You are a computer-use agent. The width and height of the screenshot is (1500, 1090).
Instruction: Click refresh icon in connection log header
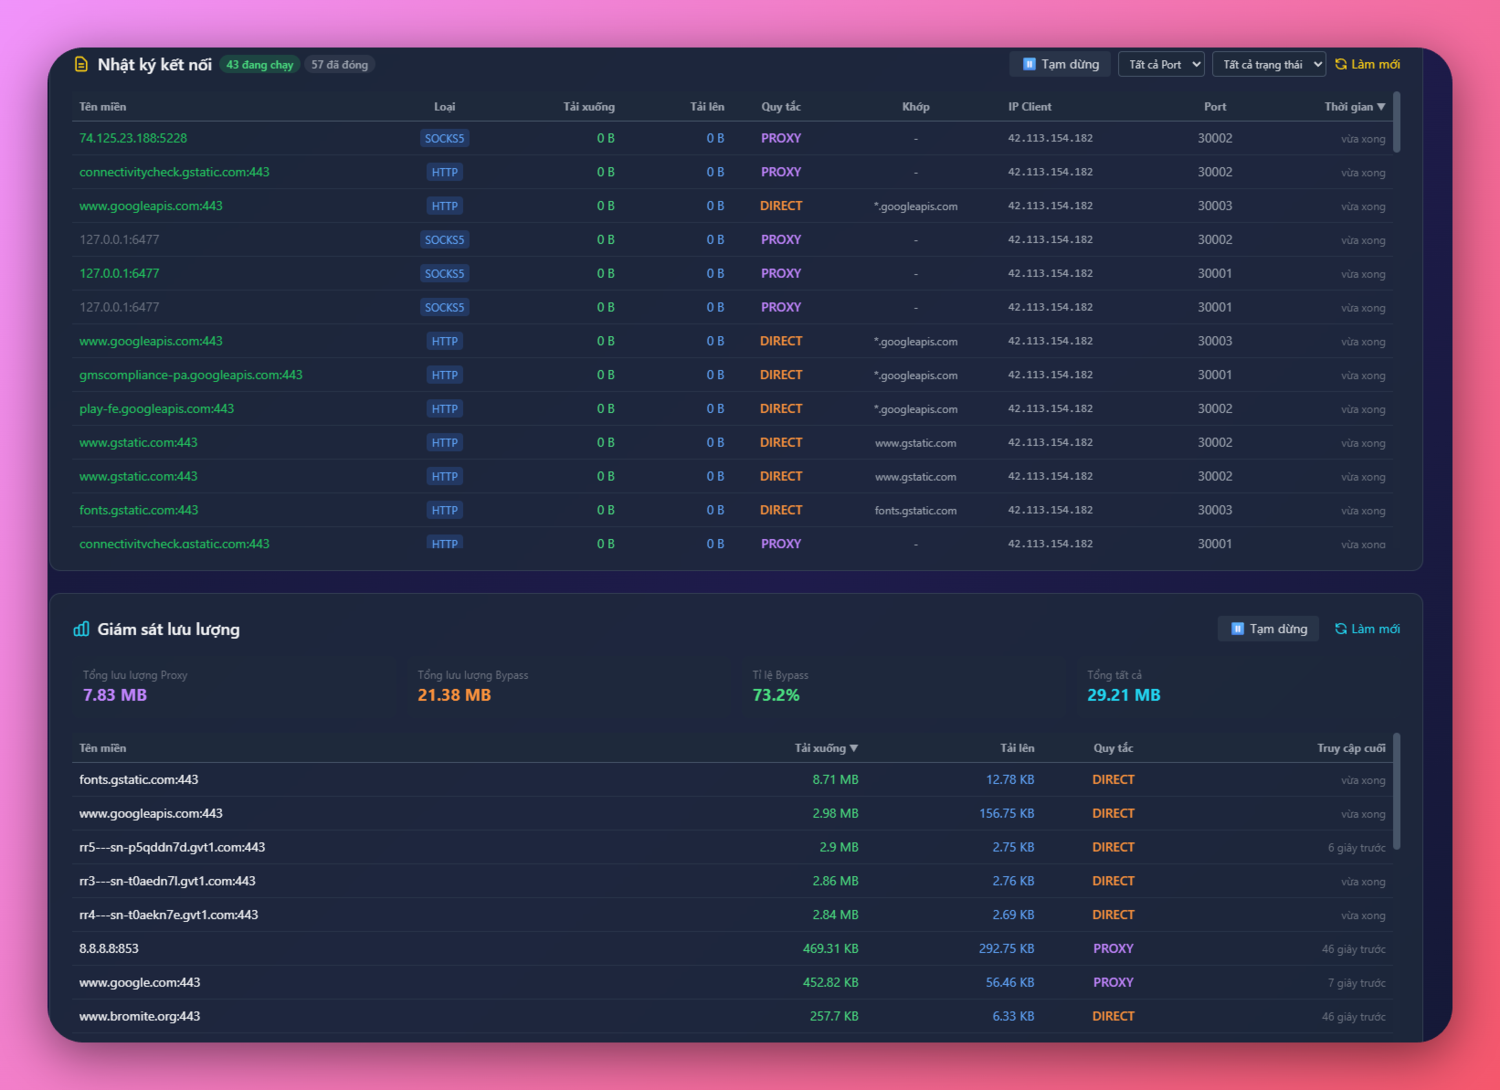tap(1341, 65)
